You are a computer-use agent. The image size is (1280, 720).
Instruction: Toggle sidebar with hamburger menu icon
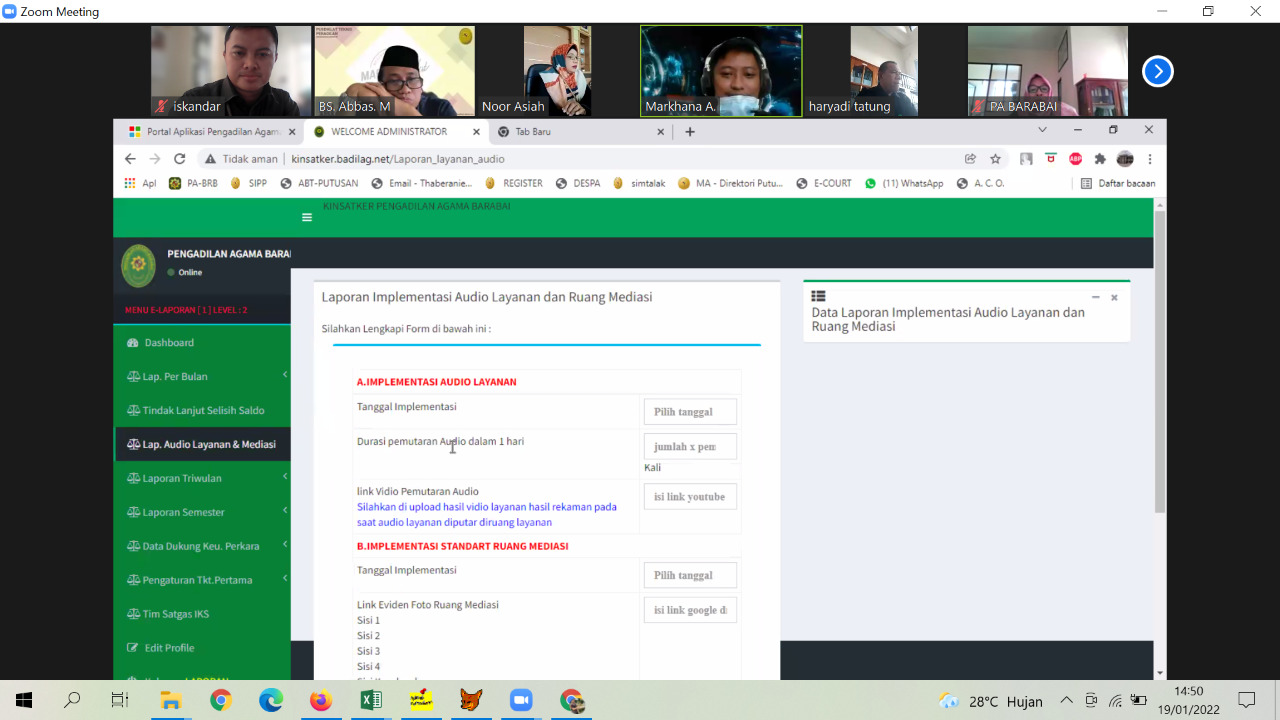tap(307, 217)
